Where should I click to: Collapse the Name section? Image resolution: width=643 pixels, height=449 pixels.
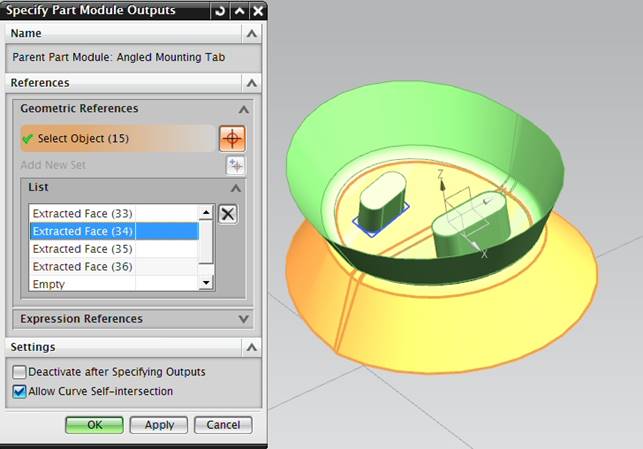251,34
